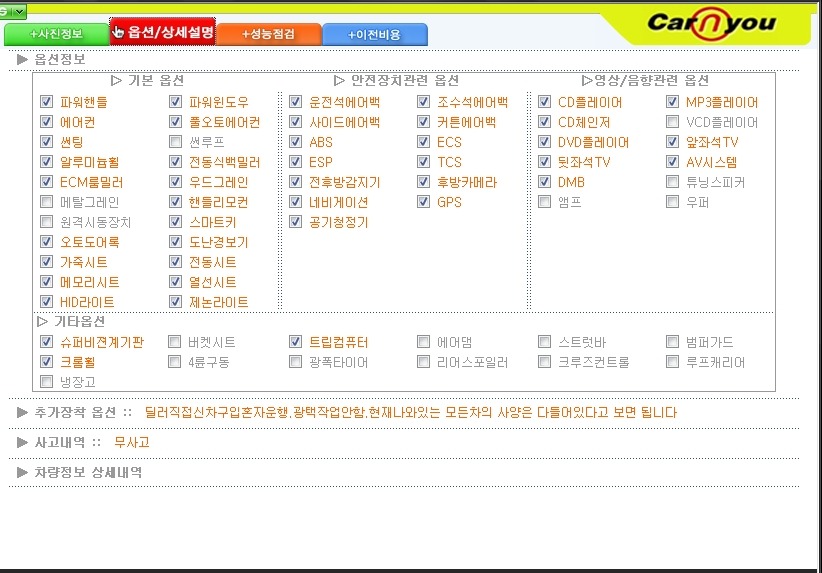The image size is (822, 573).
Task: Select the 옵션/상세설명 tab
Action: click(x=163, y=32)
